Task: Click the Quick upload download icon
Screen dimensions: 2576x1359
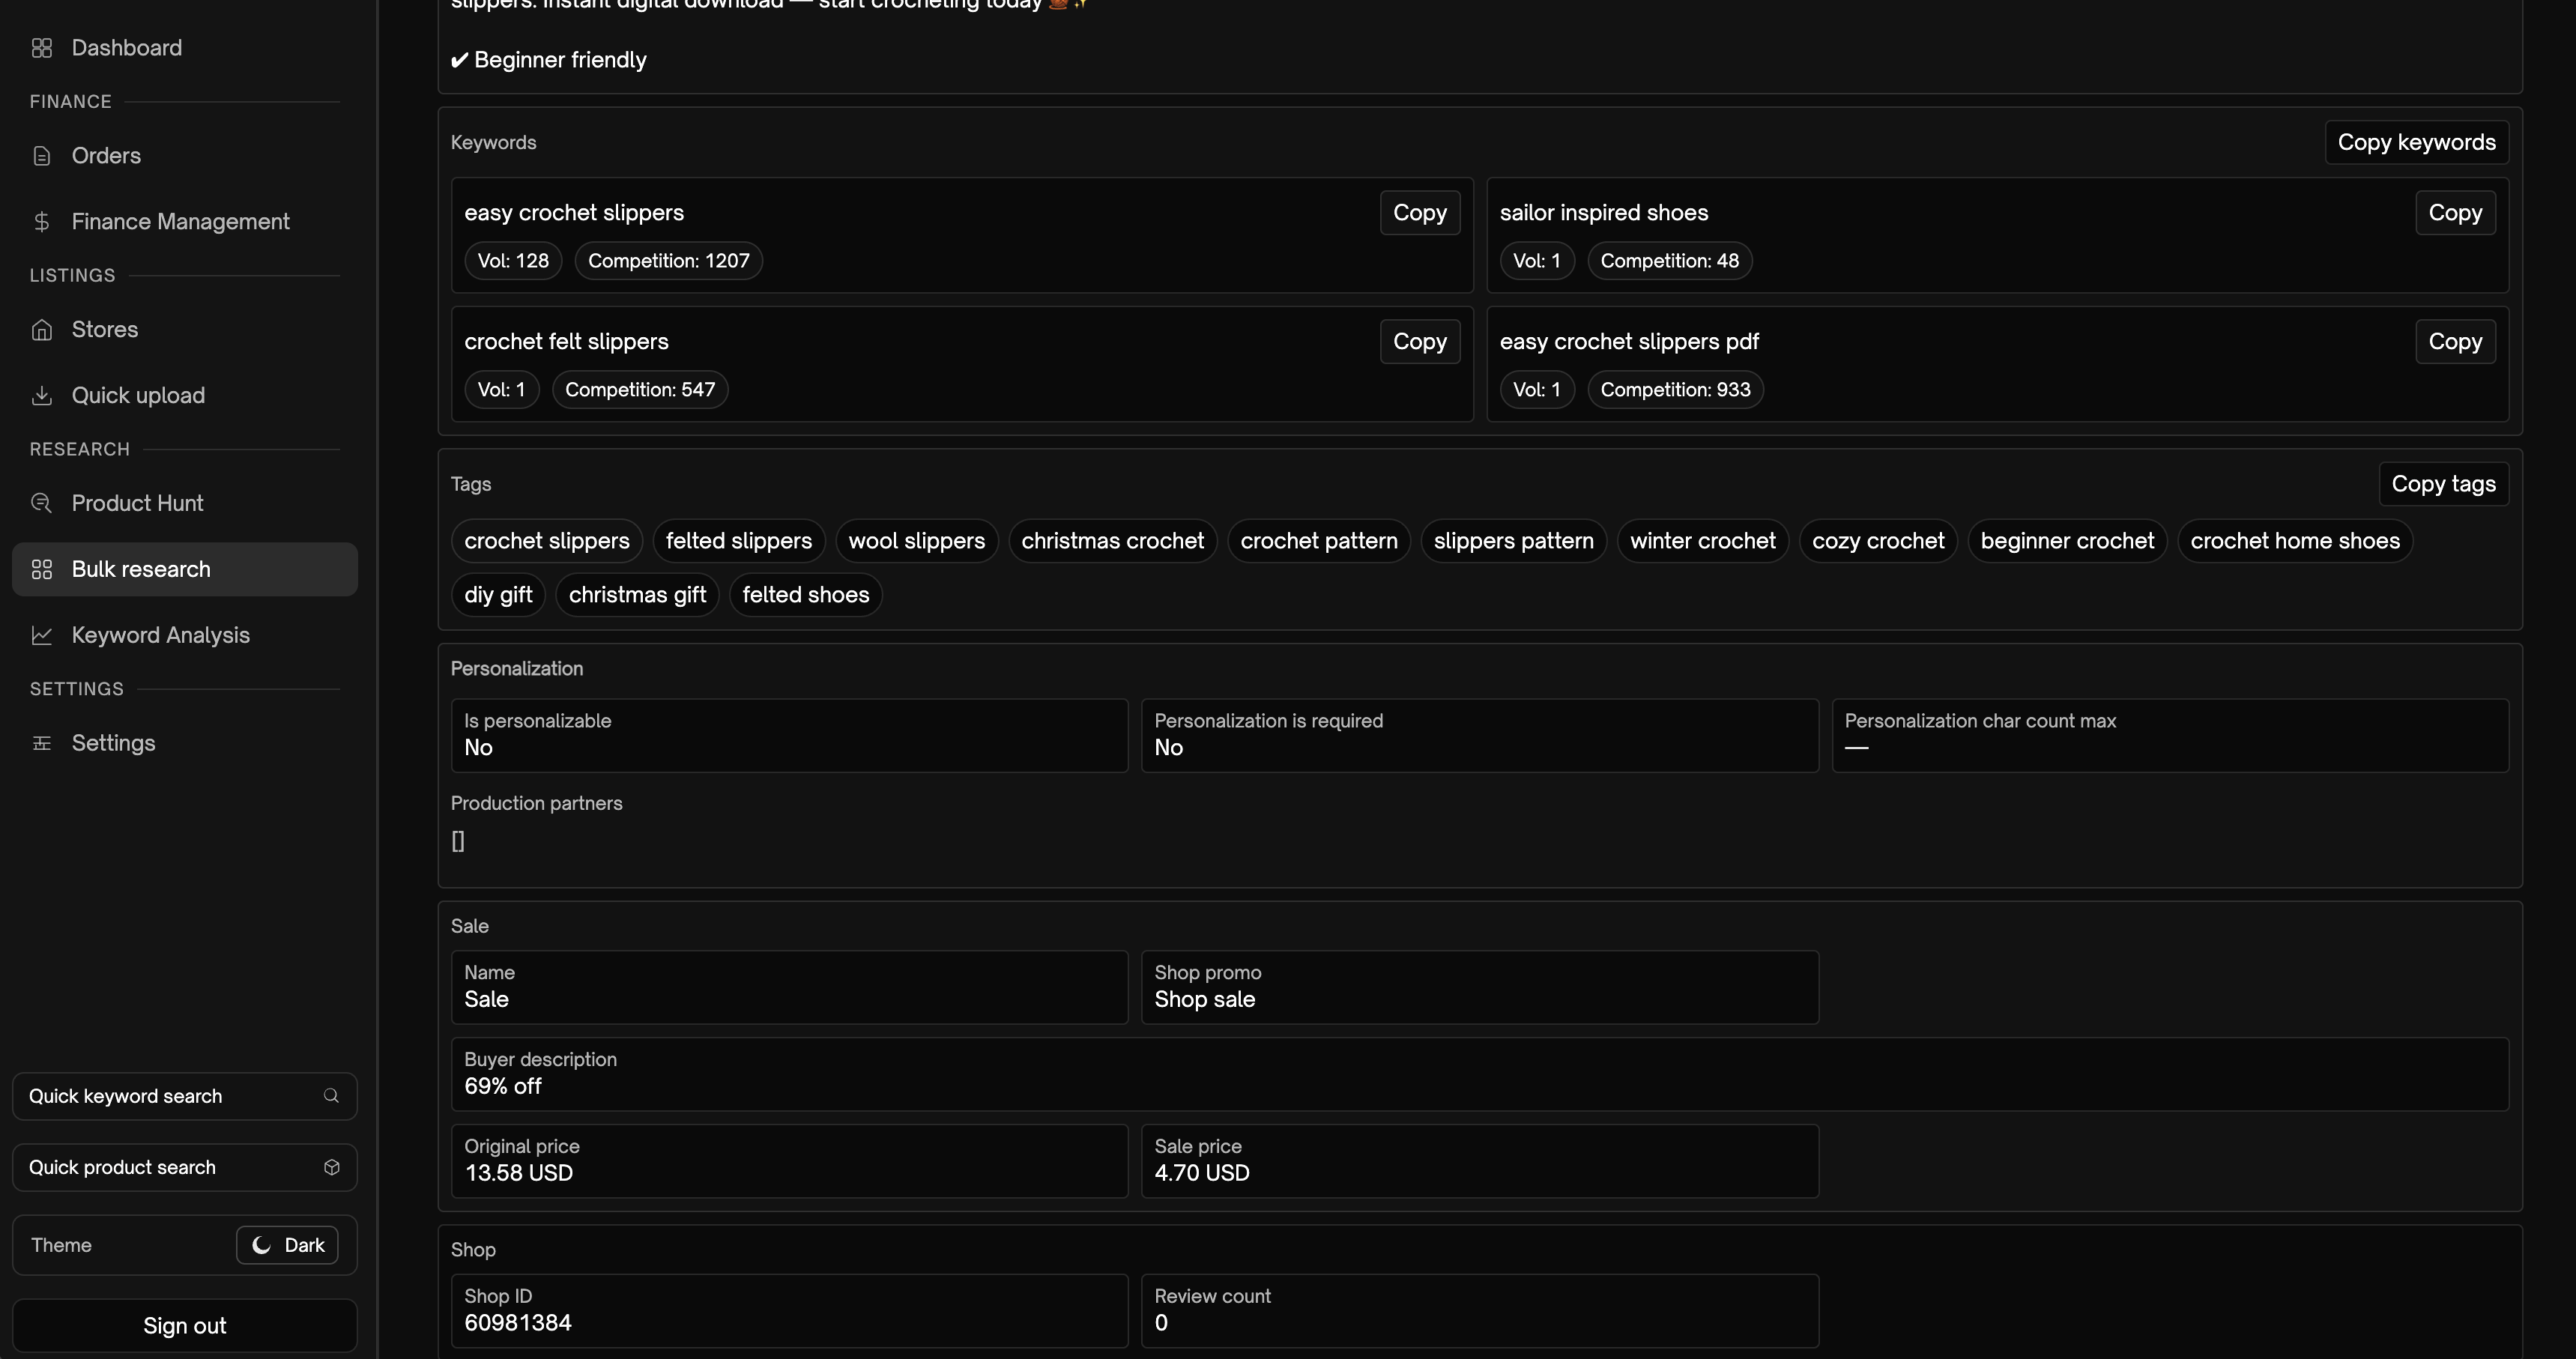Action: tap(42, 395)
